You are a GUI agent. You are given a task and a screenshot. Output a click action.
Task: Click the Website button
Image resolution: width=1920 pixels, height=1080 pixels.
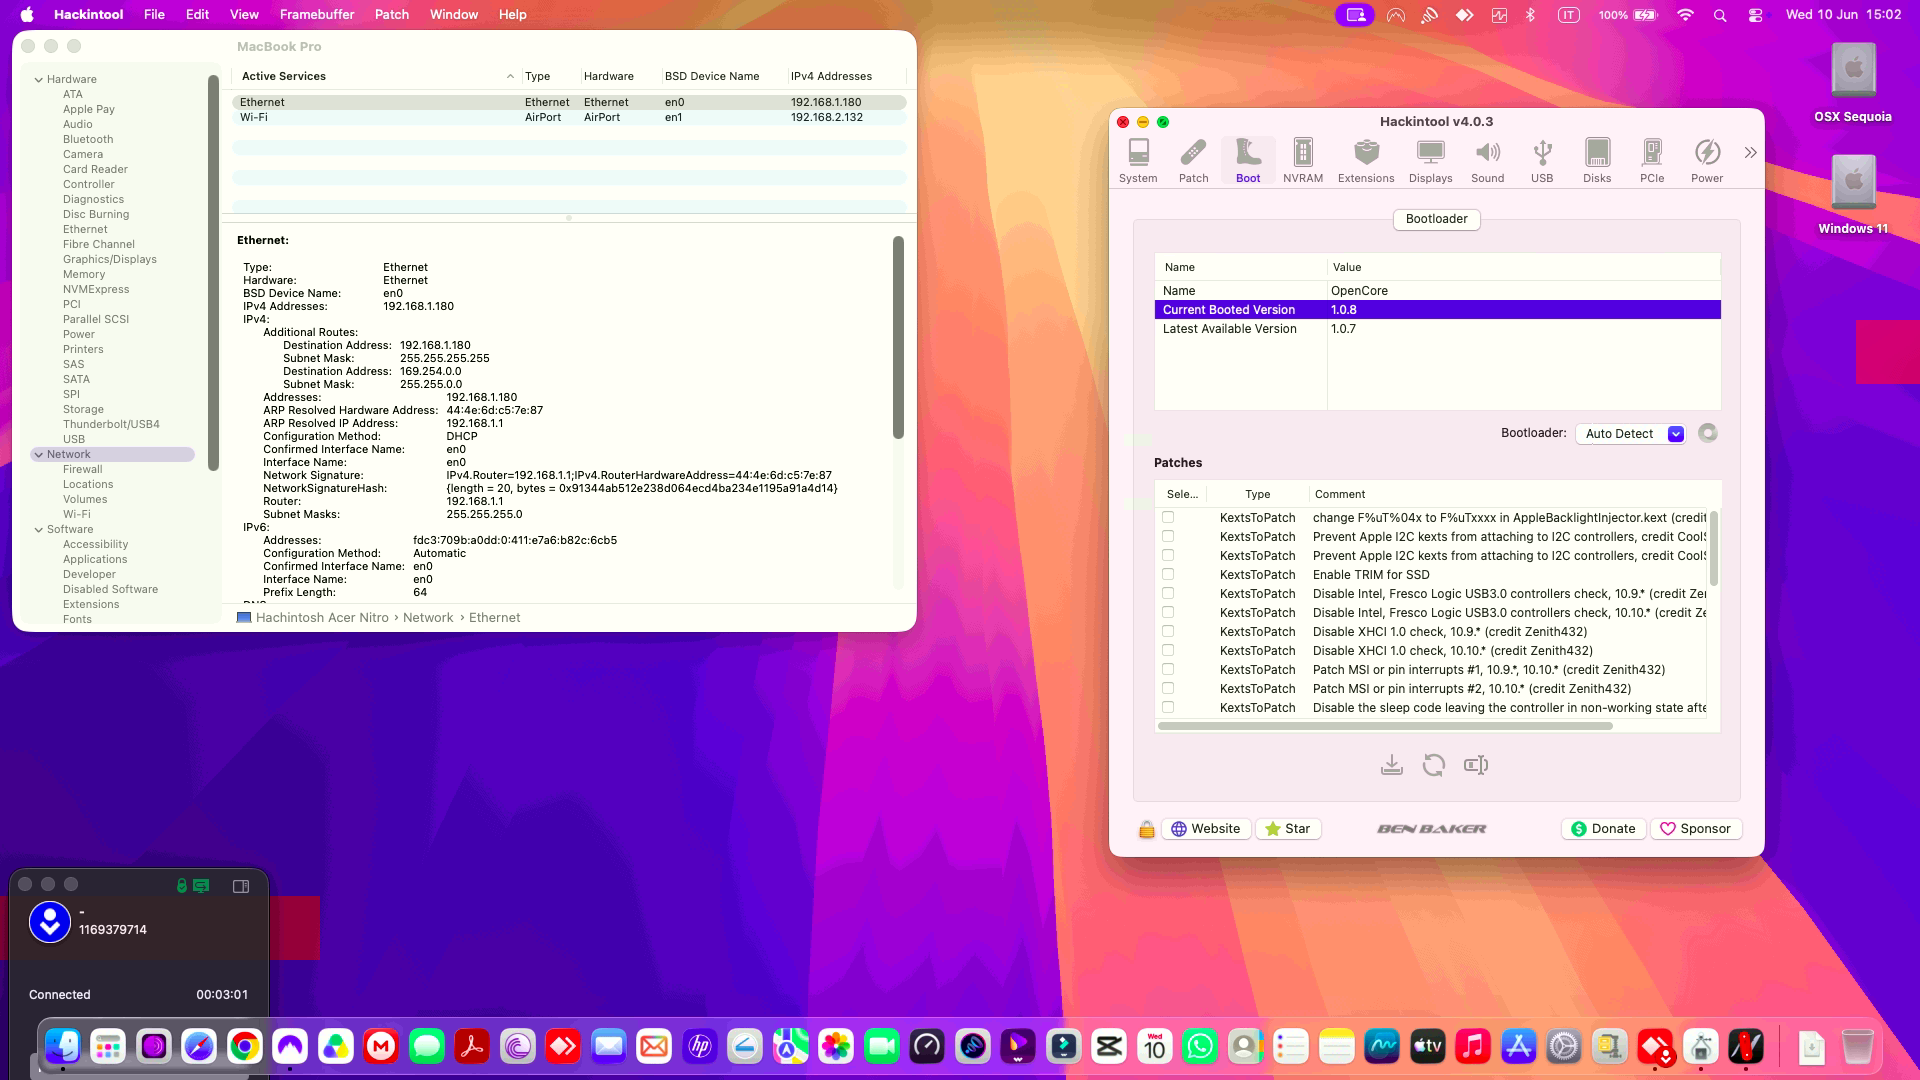click(1206, 829)
